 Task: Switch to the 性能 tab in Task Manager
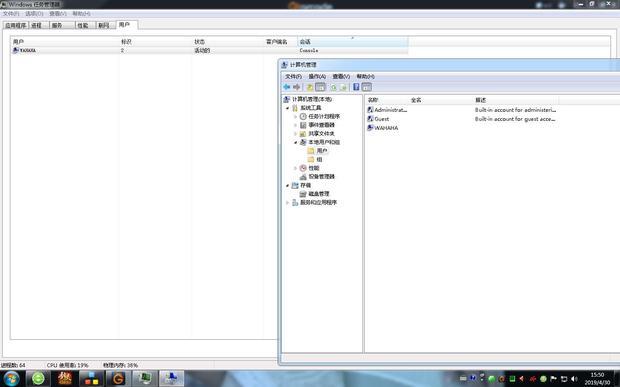point(85,25)
